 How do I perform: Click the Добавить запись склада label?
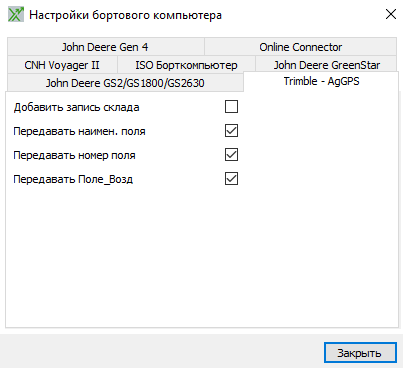[76, 107]
